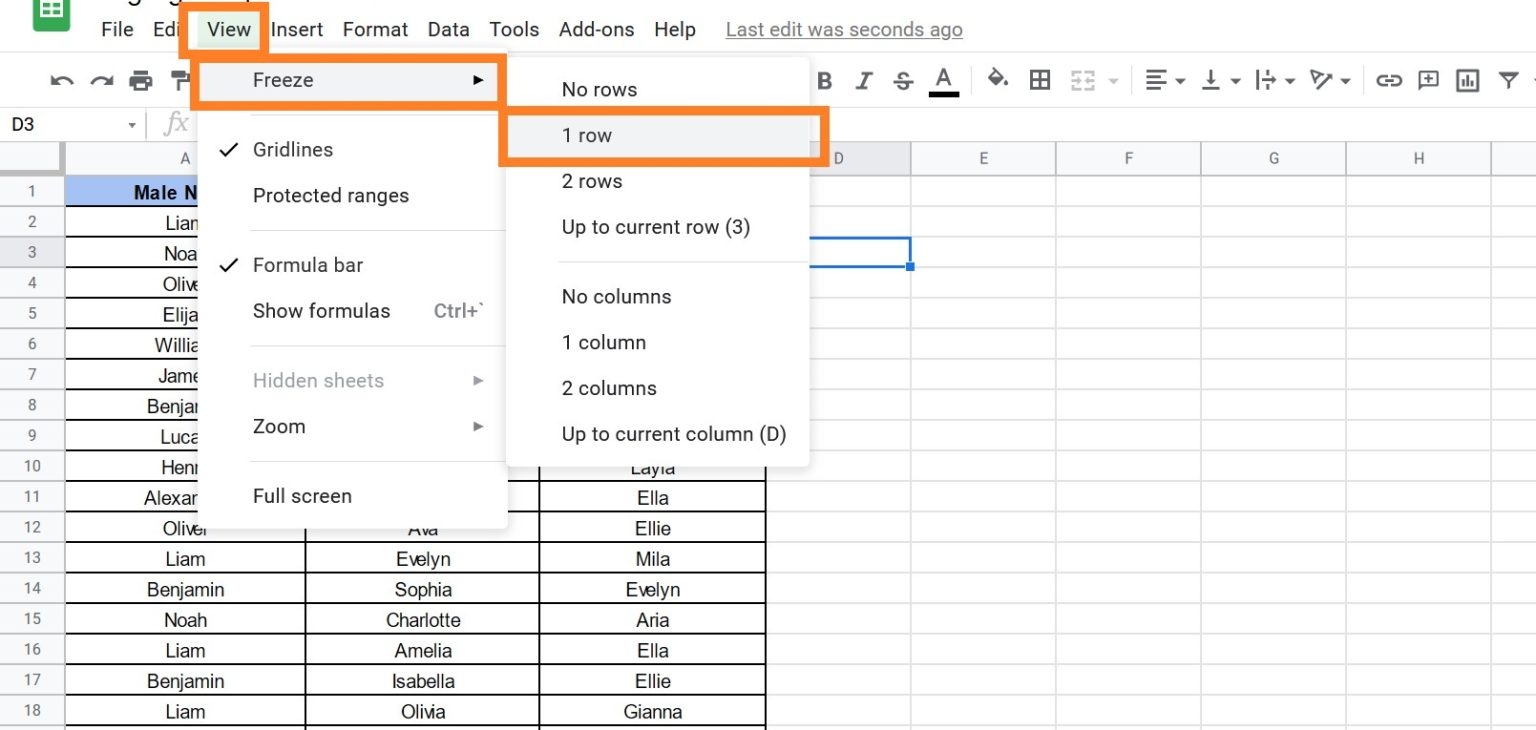The image size is (1536, 730).
Task: Expand the Zoom submenu arrow
Action: tap(478, 426)
